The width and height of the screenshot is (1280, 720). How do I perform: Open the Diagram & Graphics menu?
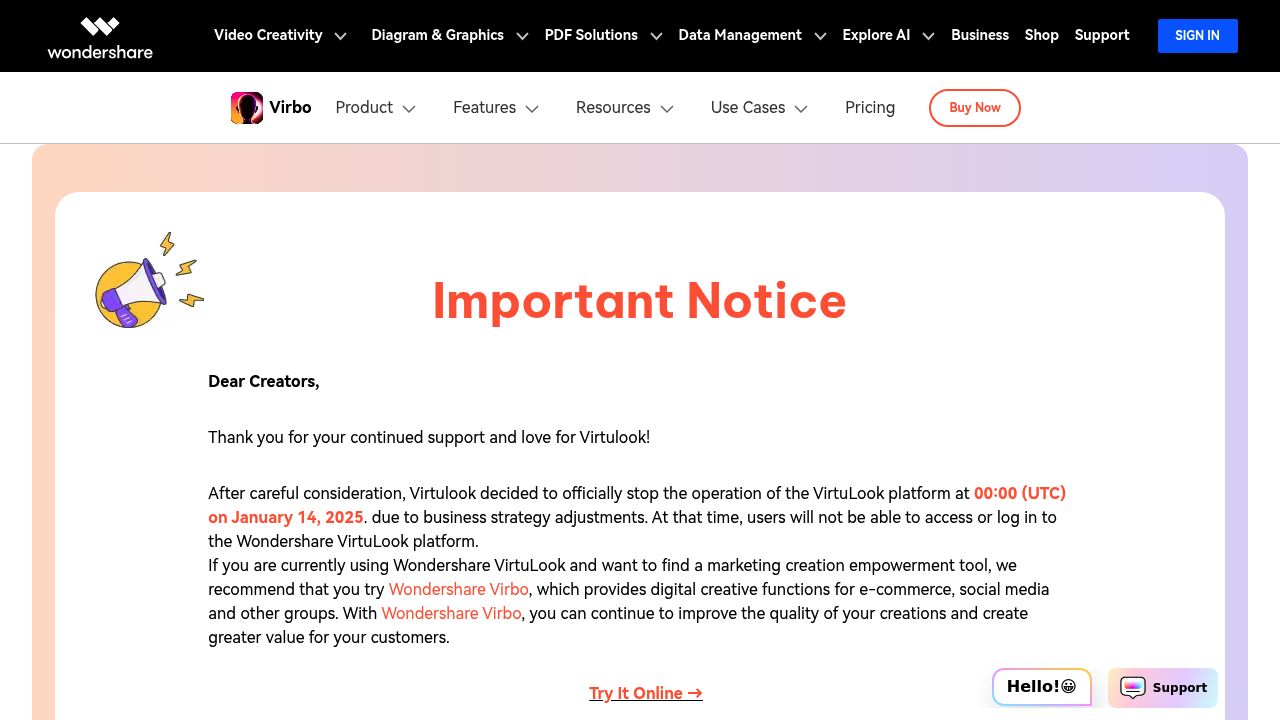[437, 35]
